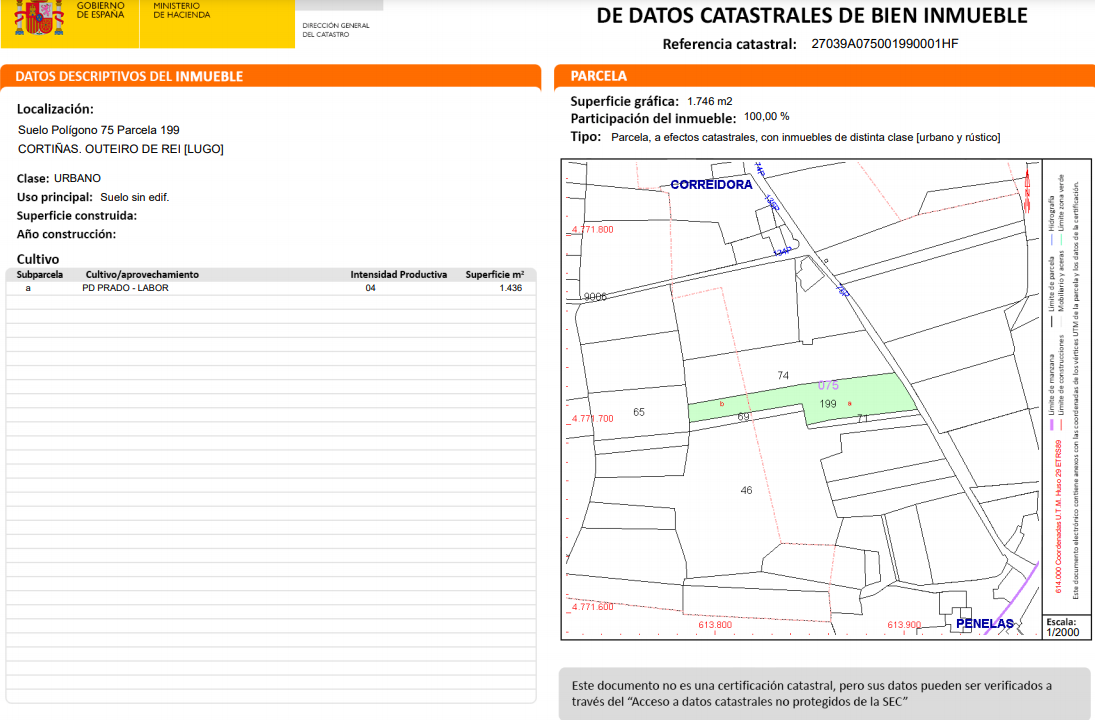Viewport: 1095px width, 720px height.
Task: Click the Ministerio de Hacienda logo
Action: (x=182, y=10)
